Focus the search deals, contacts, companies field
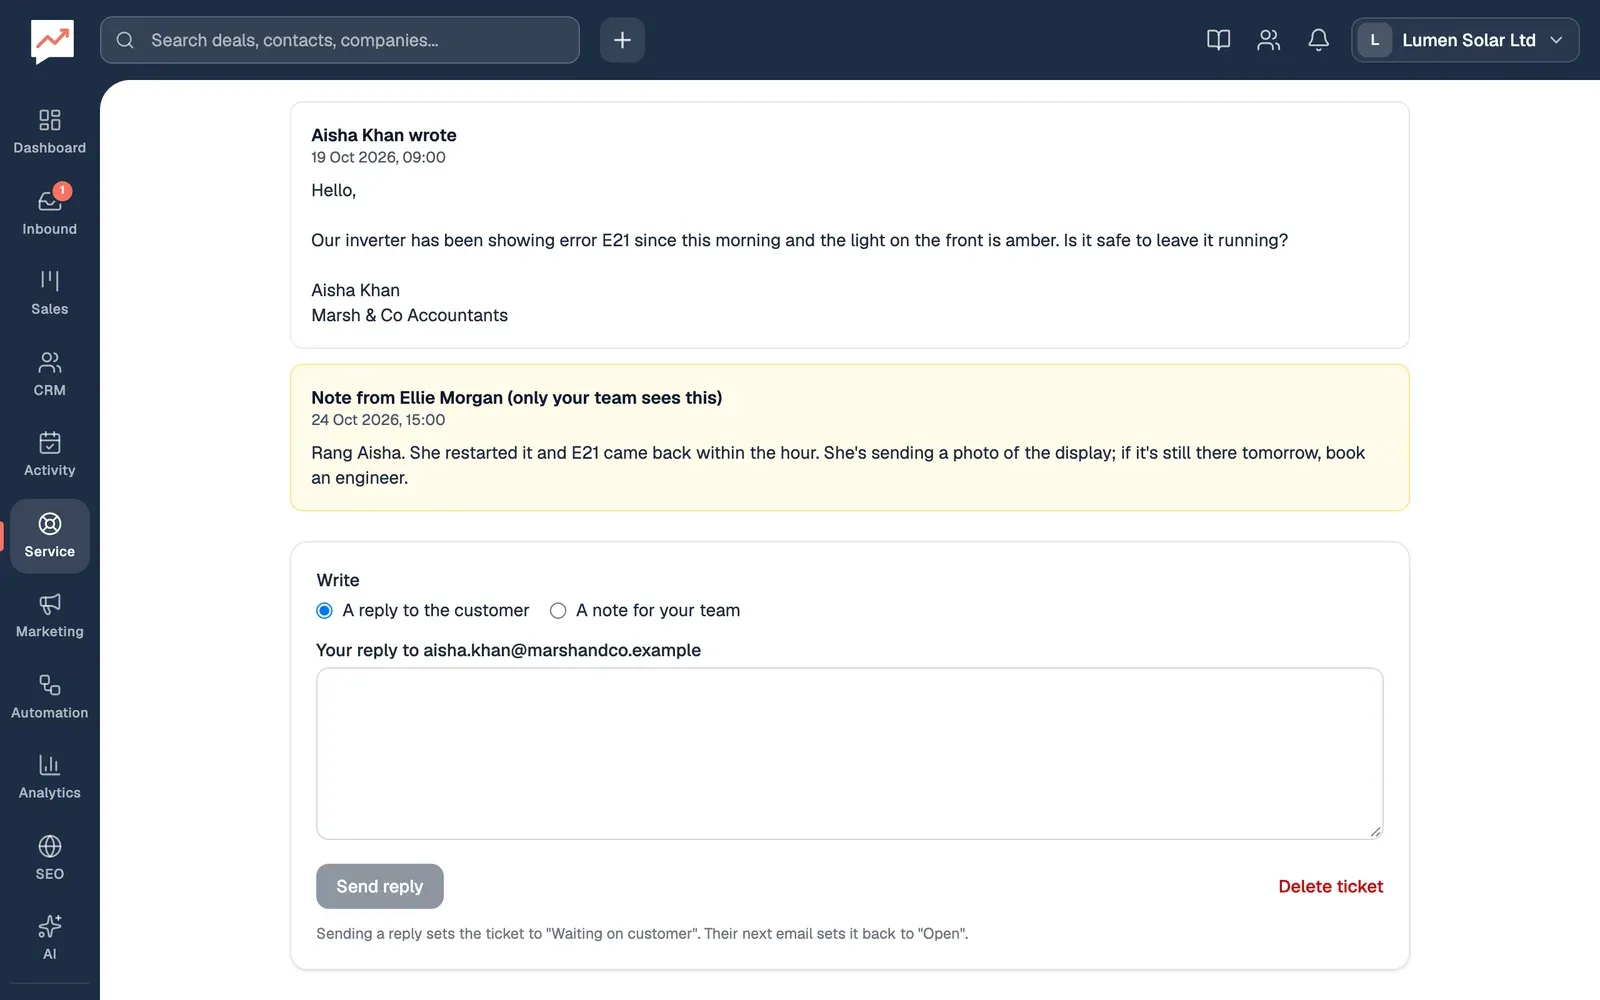The width and height of the screenshot is (1600, 1000). [x=340, y=40]
